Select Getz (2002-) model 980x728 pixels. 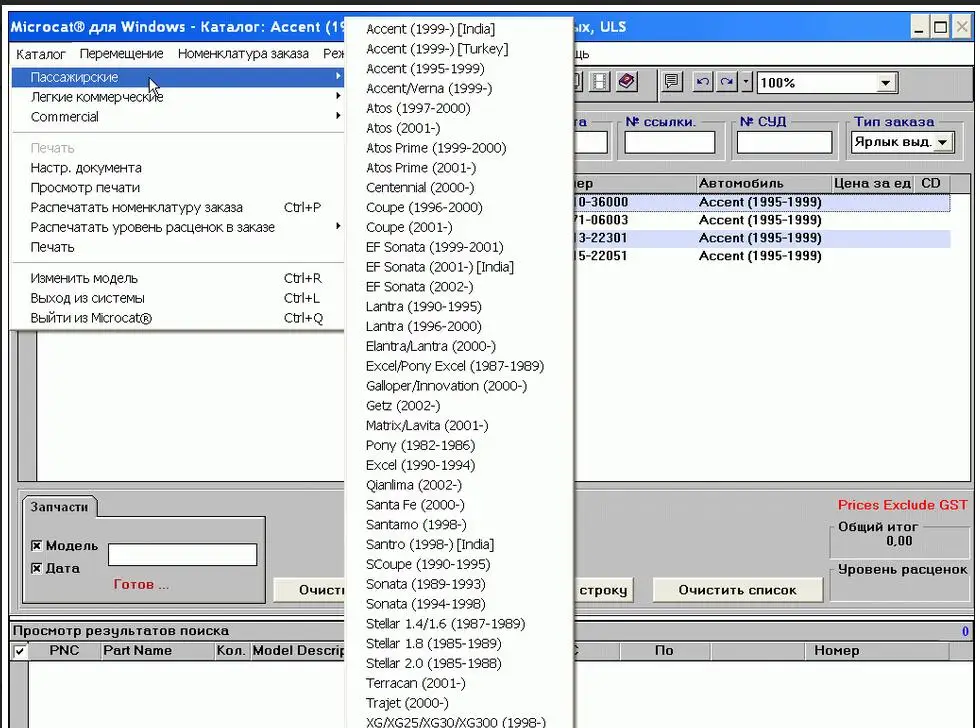pos(459,406)
